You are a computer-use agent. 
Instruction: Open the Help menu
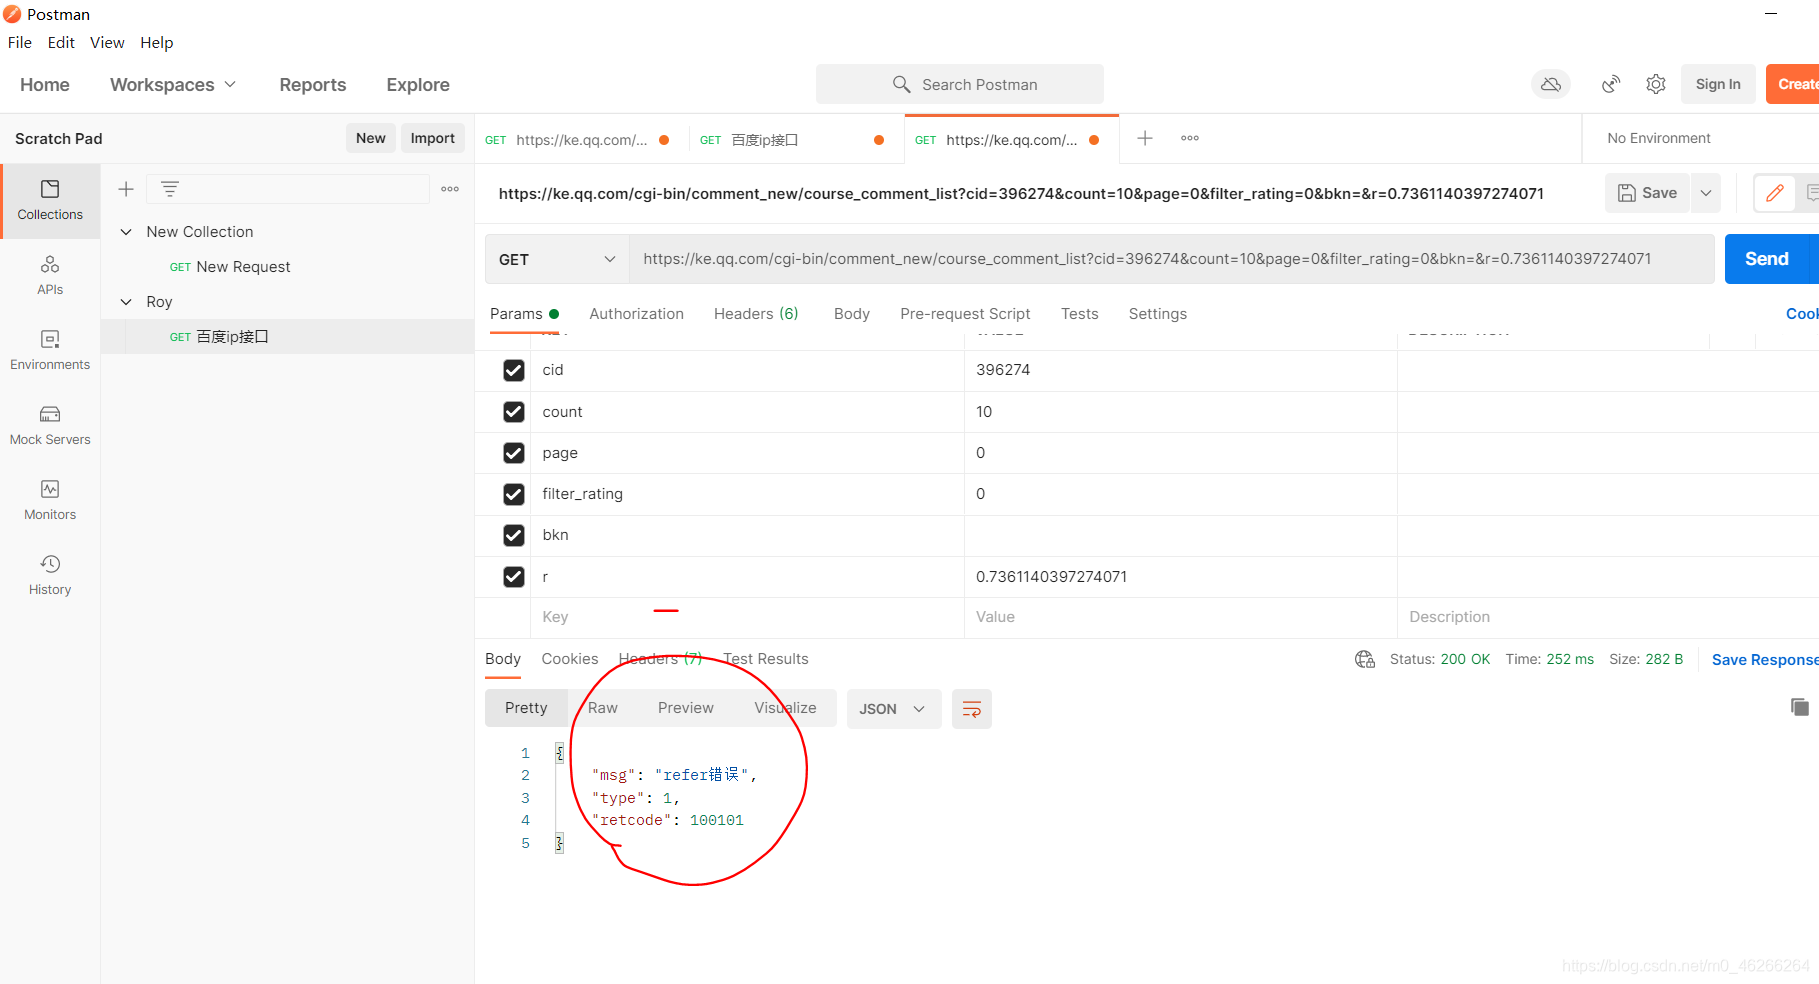157,43
